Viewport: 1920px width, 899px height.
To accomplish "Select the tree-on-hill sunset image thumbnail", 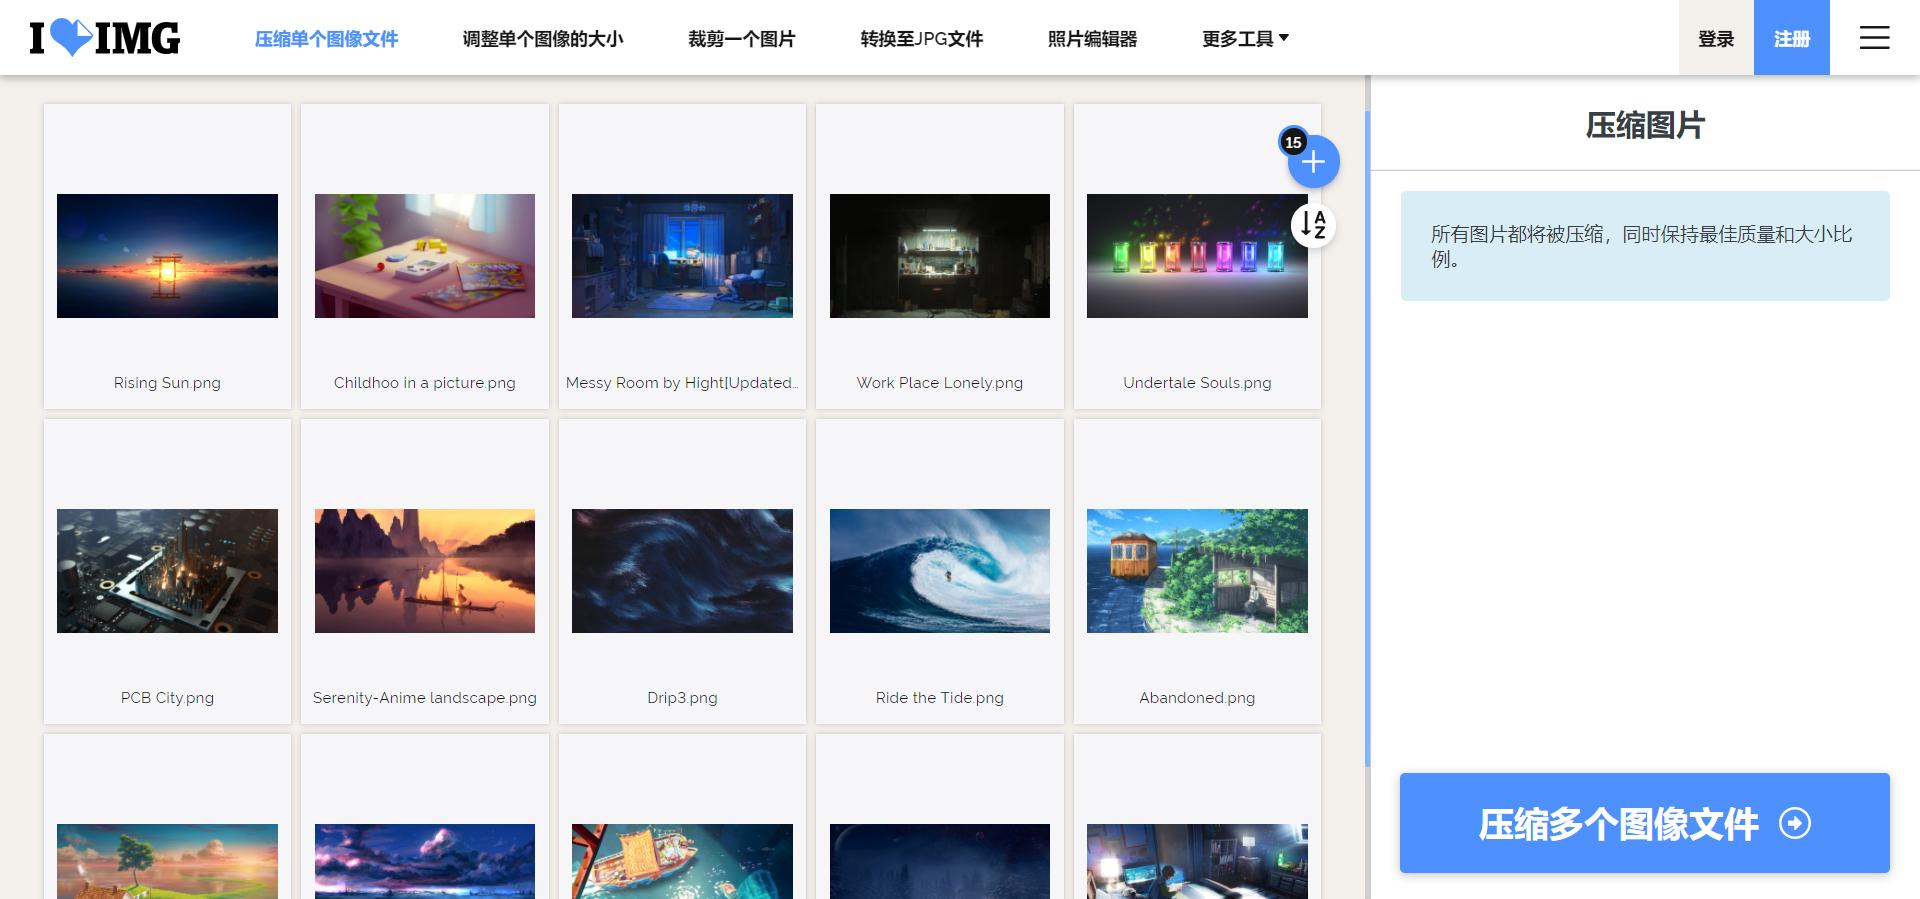I will [x=167, y=861].
